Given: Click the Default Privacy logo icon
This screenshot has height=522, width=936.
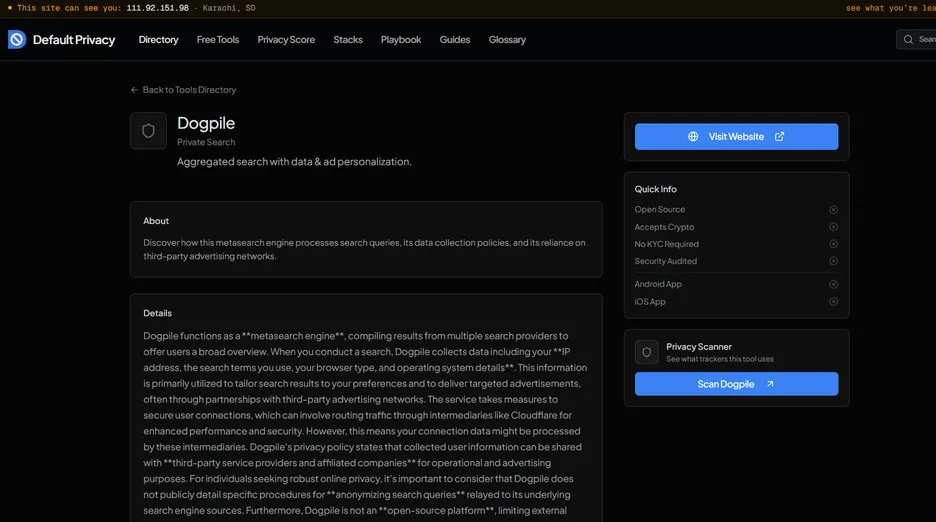Looking at the screenshot, I should tap(17, 39).
